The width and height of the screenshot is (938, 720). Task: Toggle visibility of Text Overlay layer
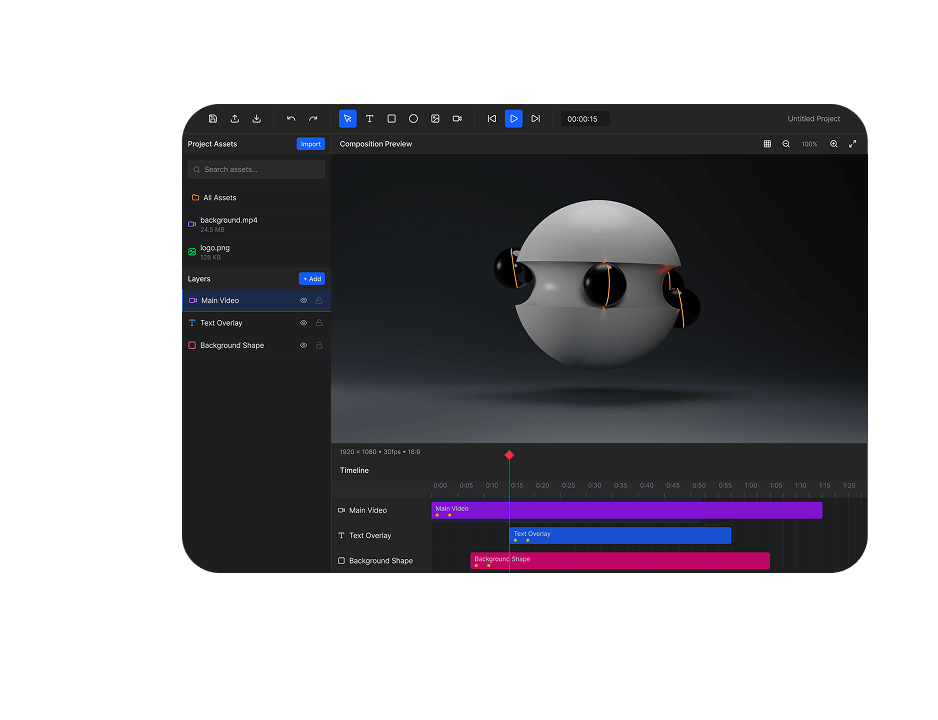pos(304,323)
